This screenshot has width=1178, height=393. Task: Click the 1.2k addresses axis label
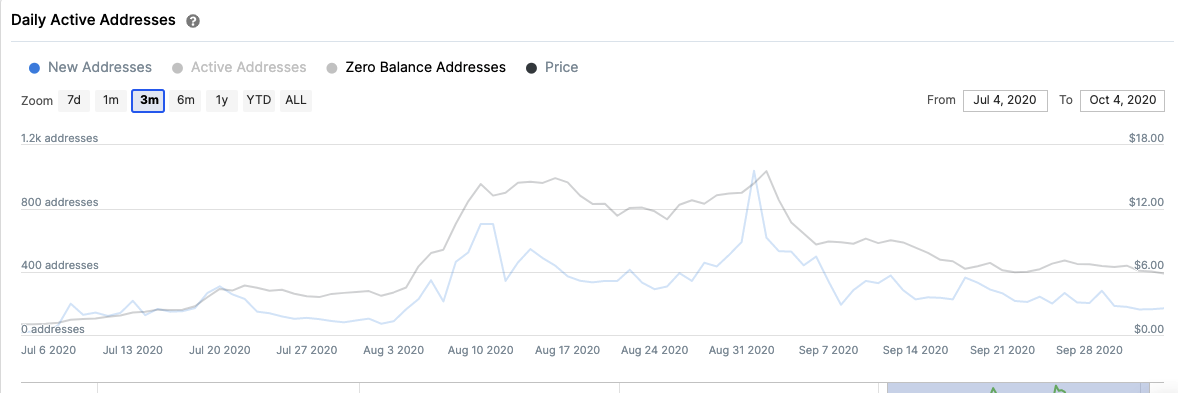point(59,139)
